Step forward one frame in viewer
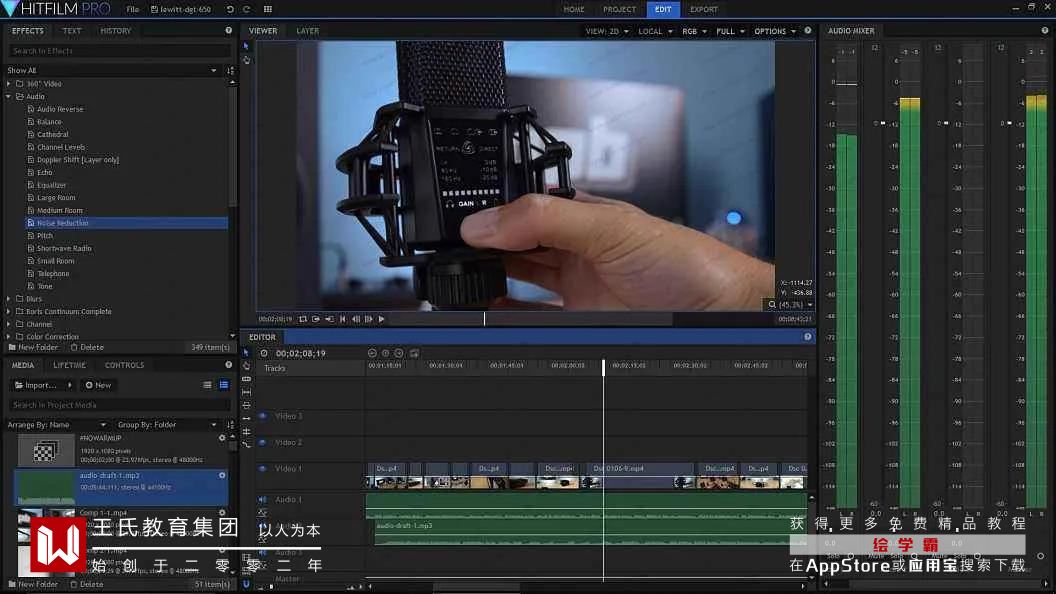The height and width of the screenshot is (594, 1056). pos(368,319)
